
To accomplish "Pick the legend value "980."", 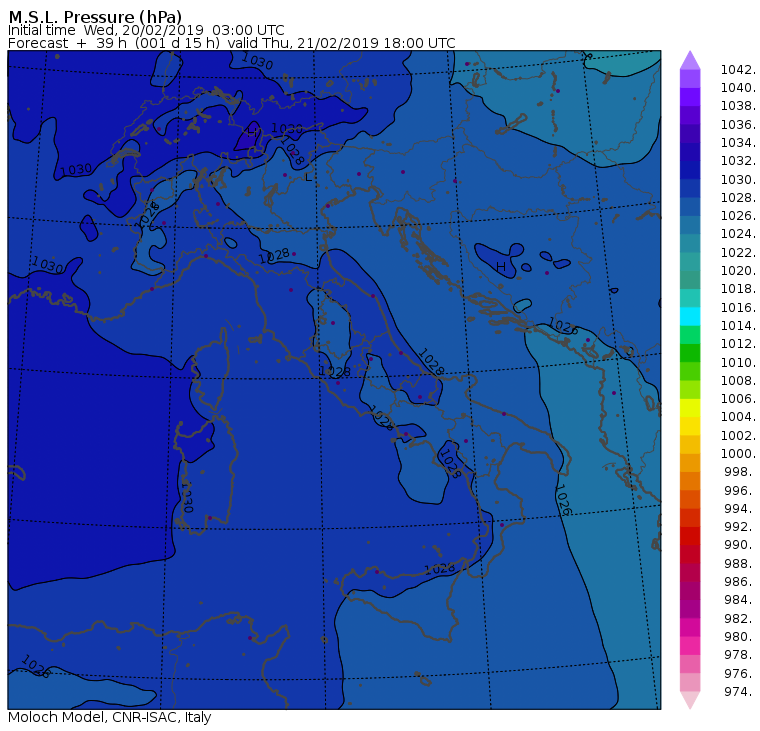I will click(740, 636).
